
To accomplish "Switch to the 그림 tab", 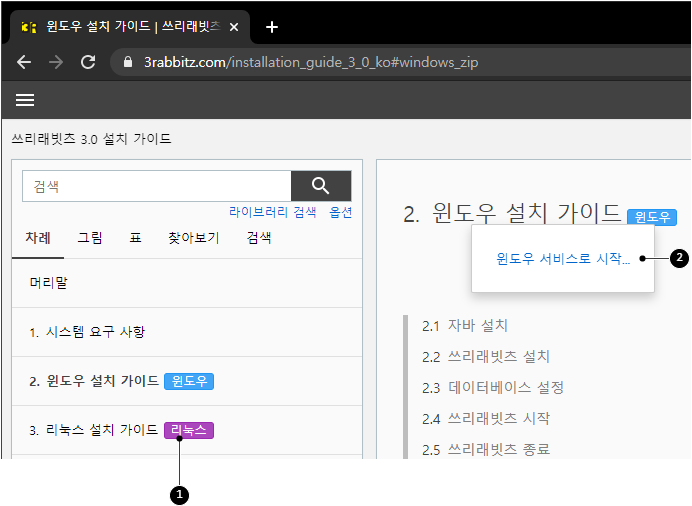I will (90, 238).
